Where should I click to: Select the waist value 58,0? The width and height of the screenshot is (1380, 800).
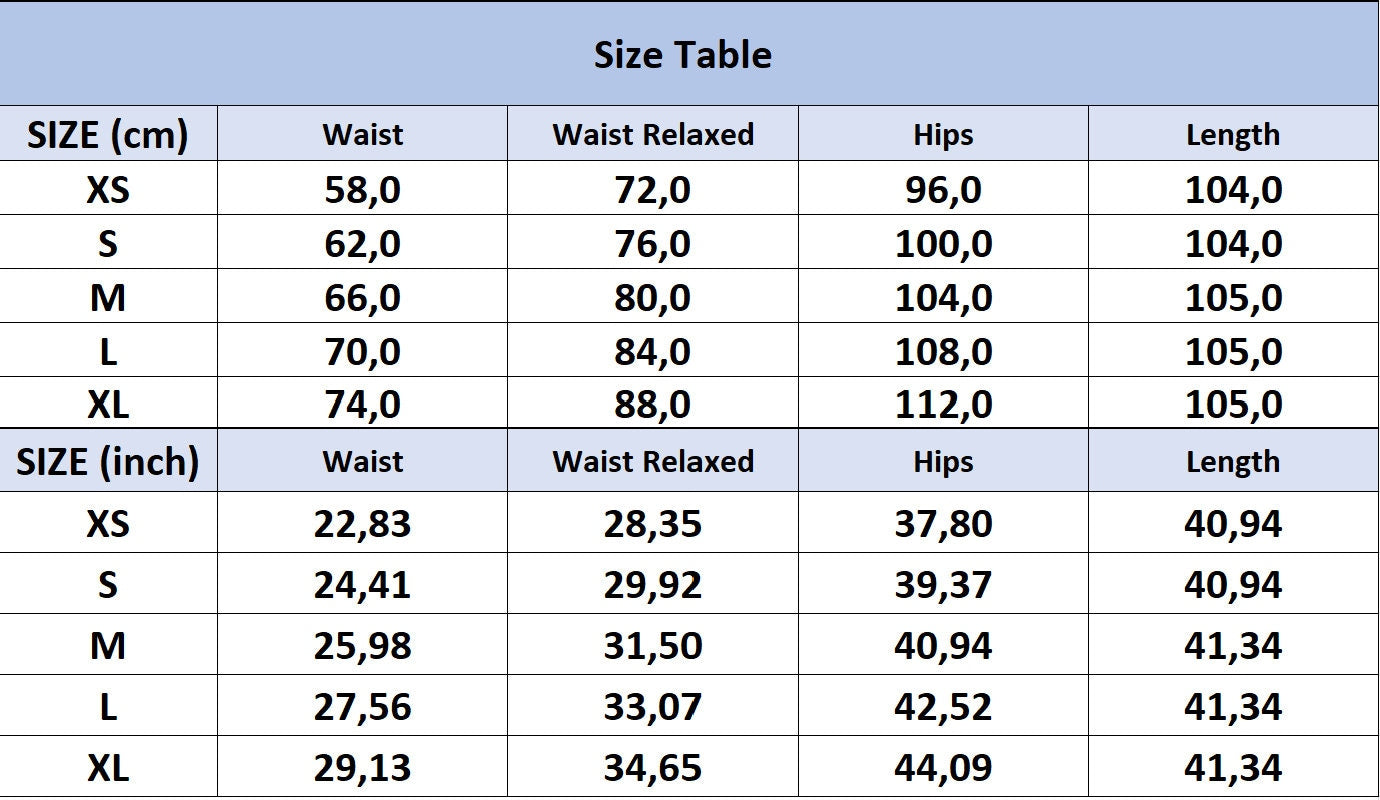[x=363, y=189]
